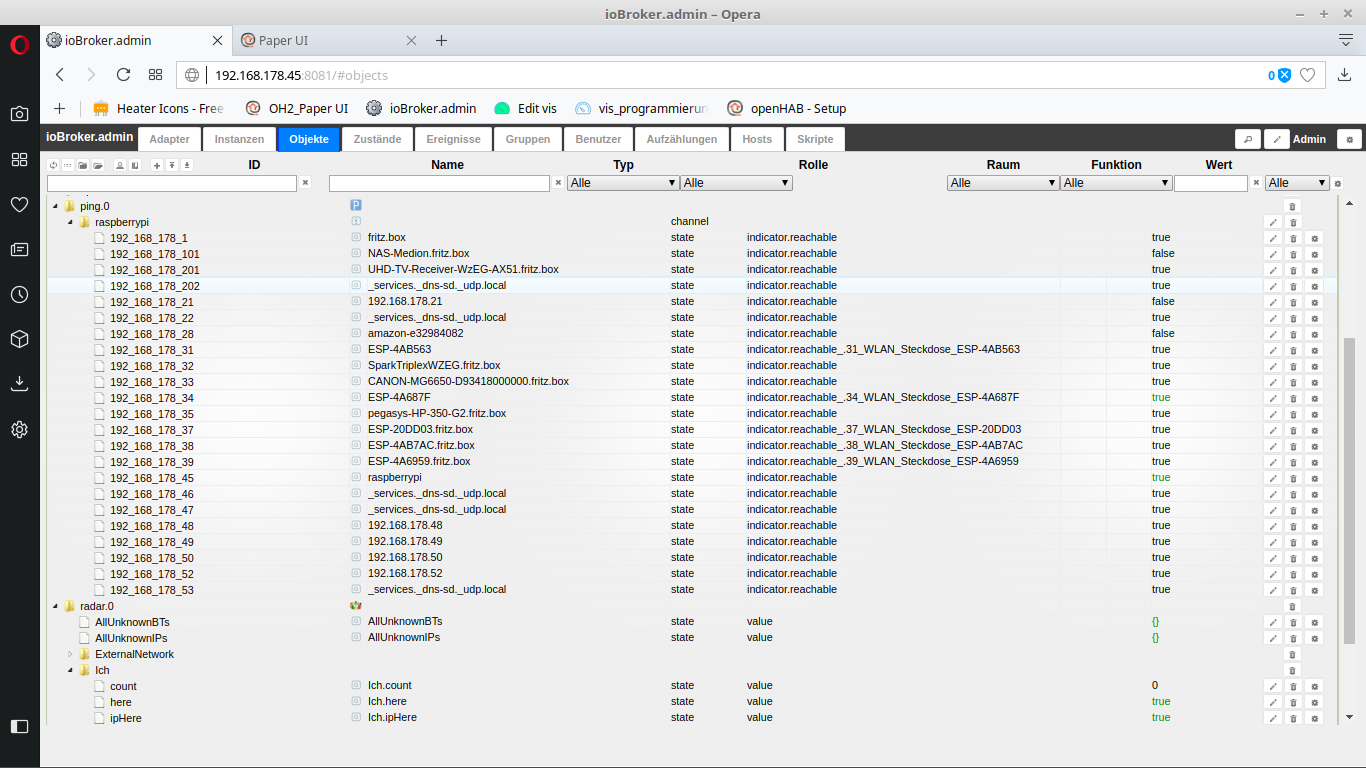Click the Name filter input field
This screenshot has height=768, width=1366.
click(440, 183)
